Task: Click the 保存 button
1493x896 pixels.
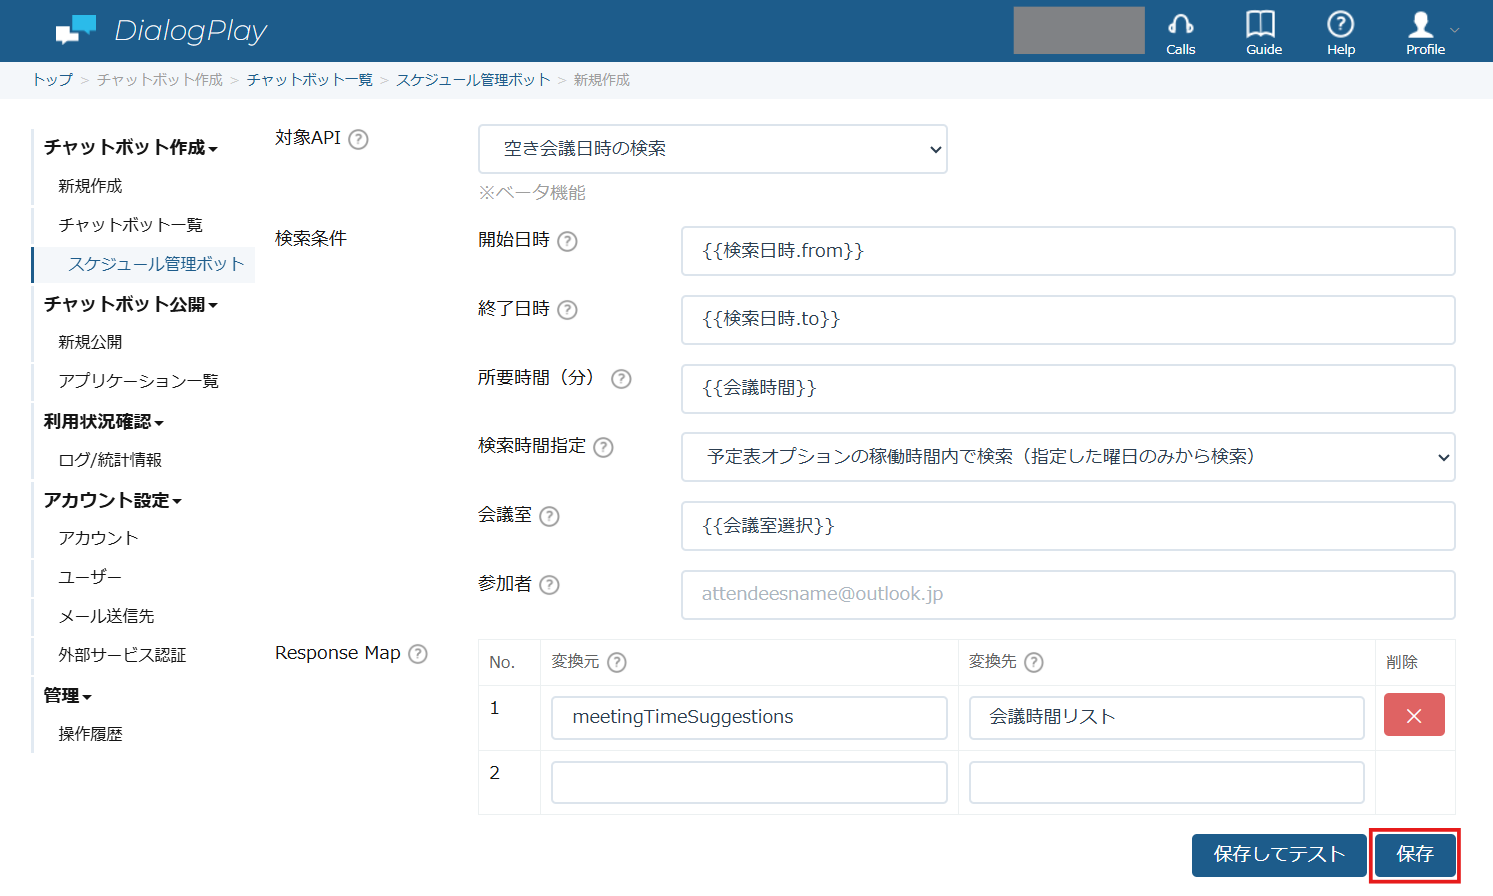Action: 1414,855
